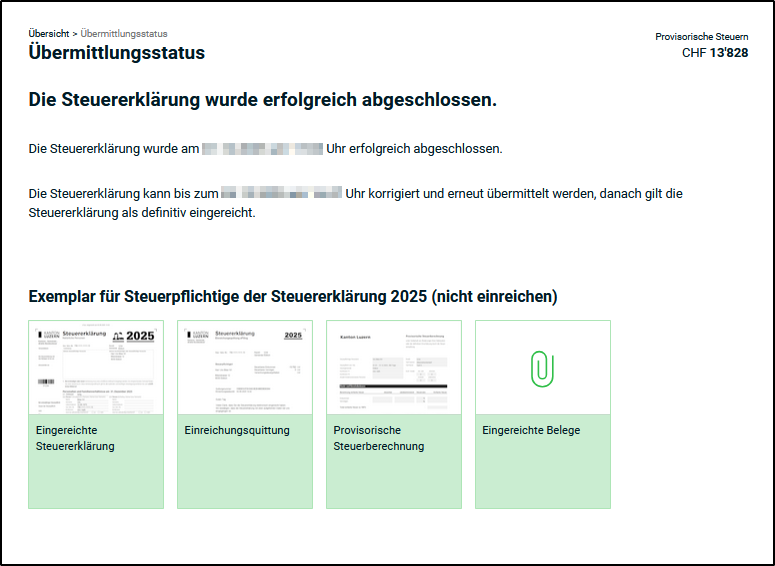Click the breadcrumb separator arrow after Übersicht

[75, 34]
